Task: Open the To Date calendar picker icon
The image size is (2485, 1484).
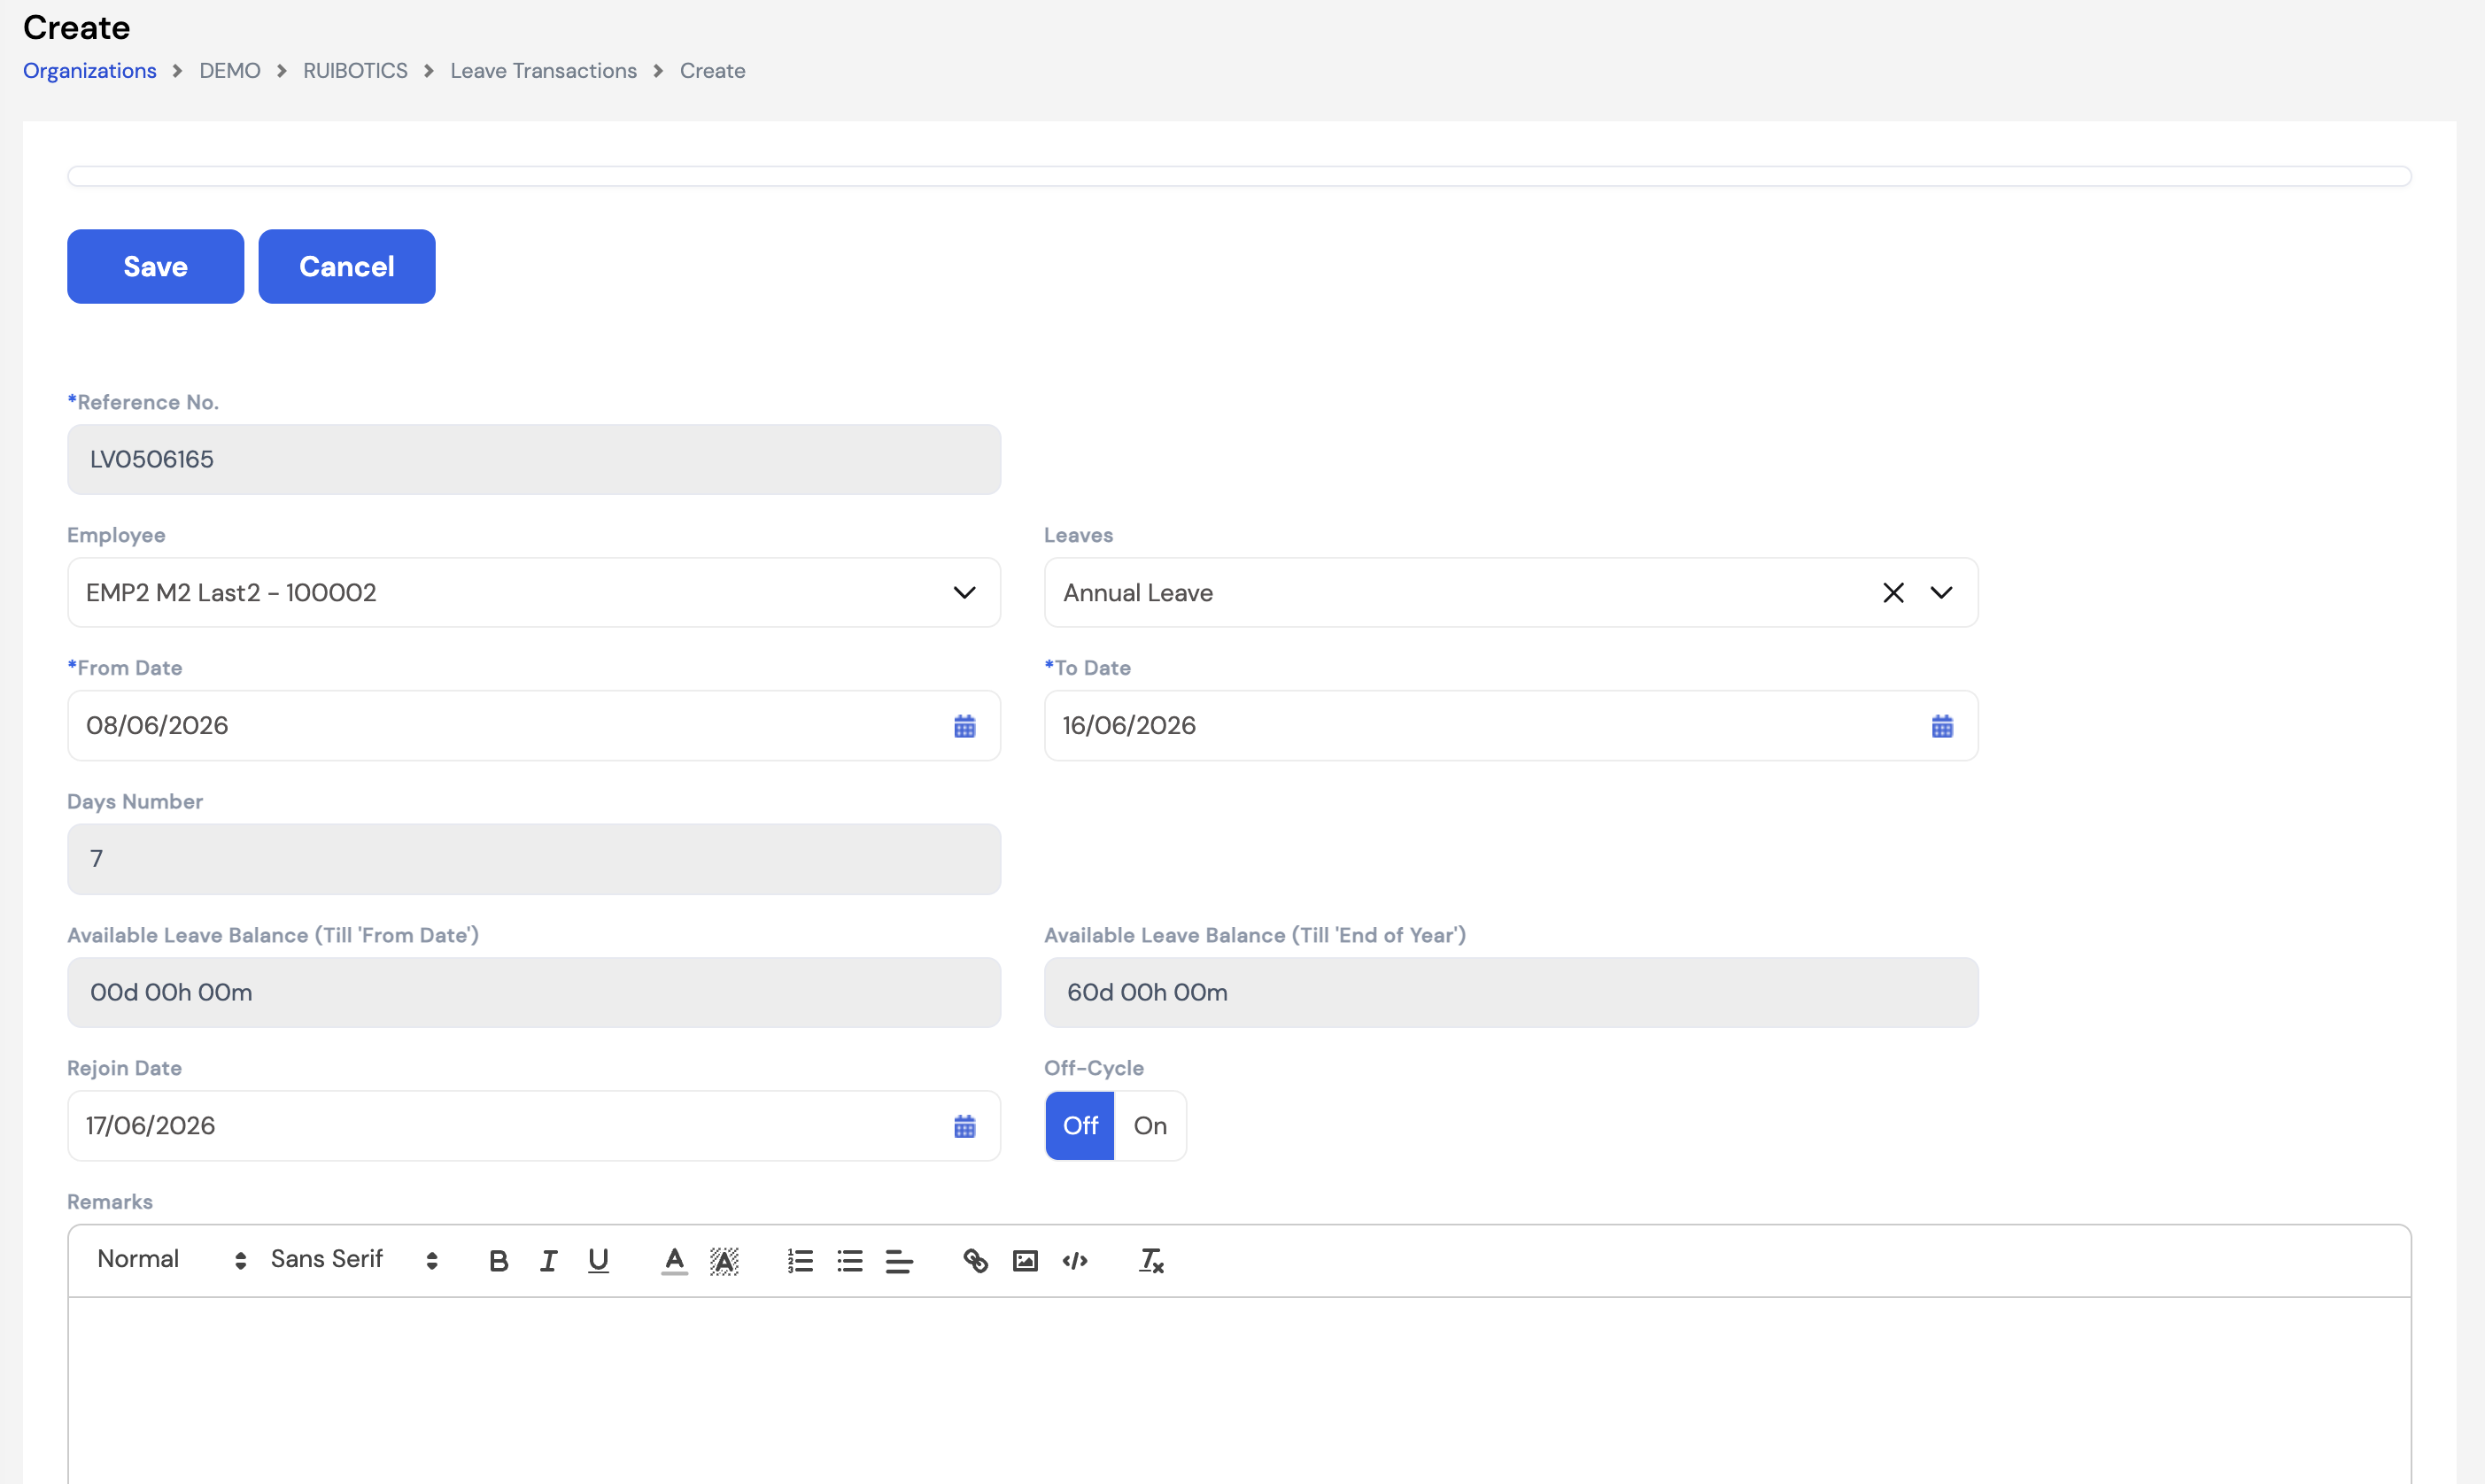Action: point(1941,726)
